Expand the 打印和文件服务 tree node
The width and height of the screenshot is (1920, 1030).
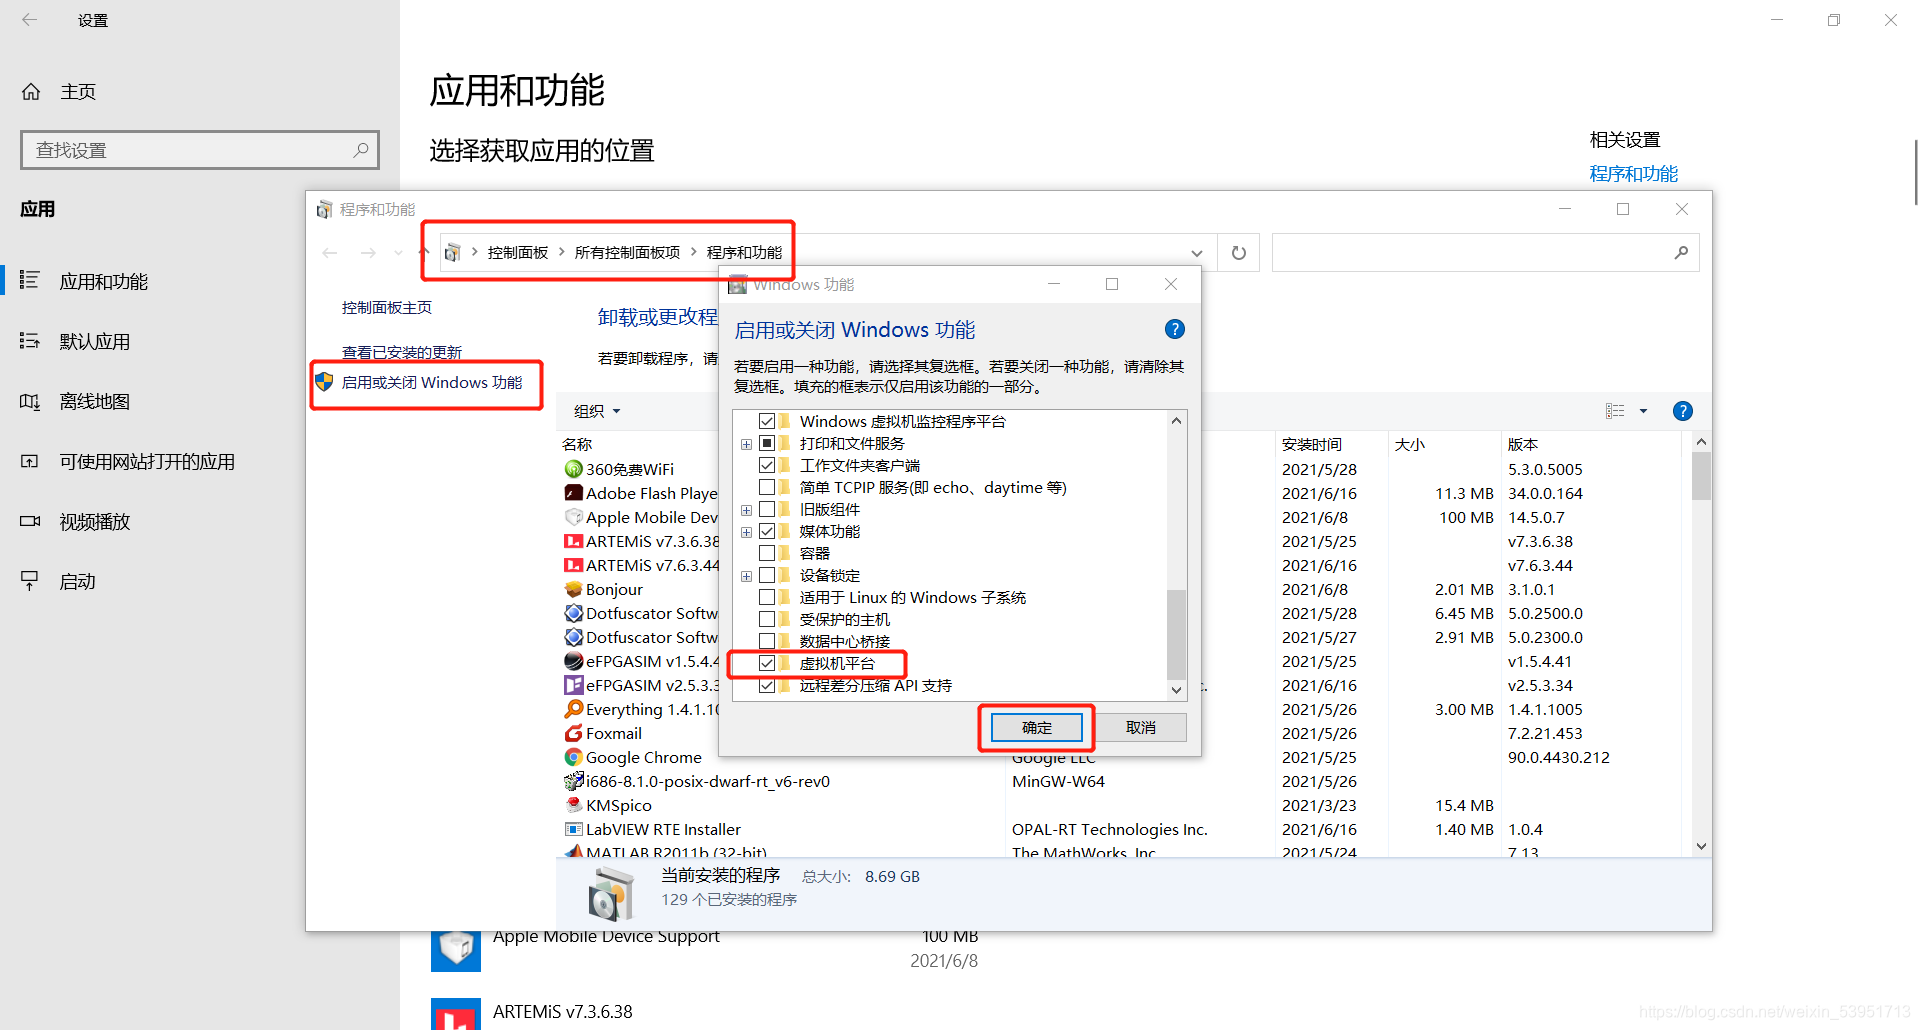[746, 444]
